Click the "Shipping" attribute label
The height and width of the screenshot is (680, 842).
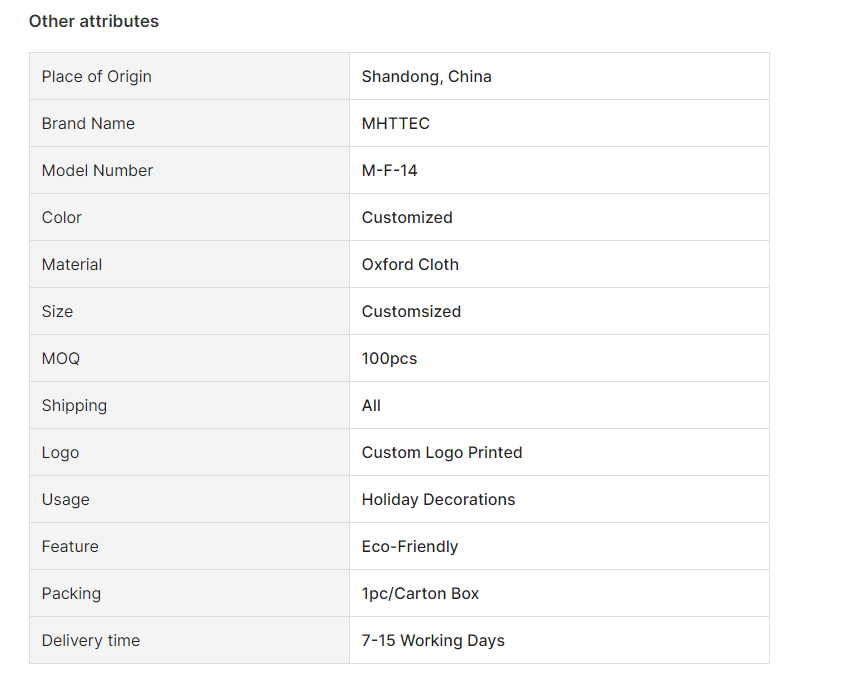74,406
